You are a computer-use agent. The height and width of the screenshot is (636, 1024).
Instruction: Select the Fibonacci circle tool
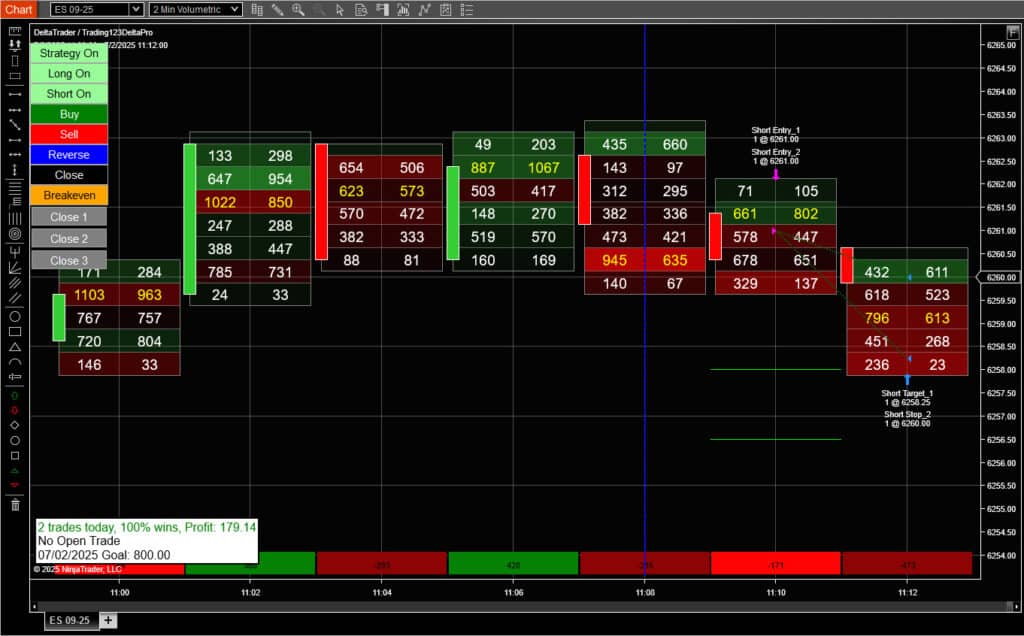(15, 234)
